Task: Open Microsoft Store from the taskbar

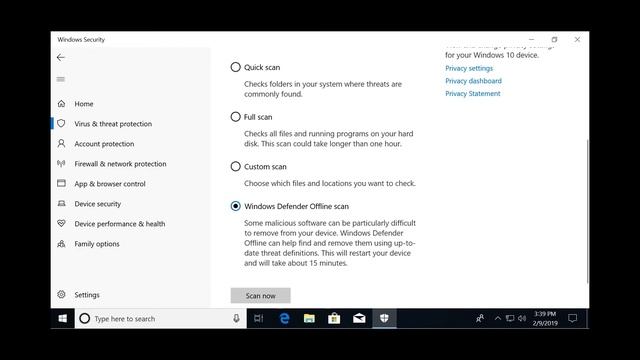Action: tap(334, 318)
